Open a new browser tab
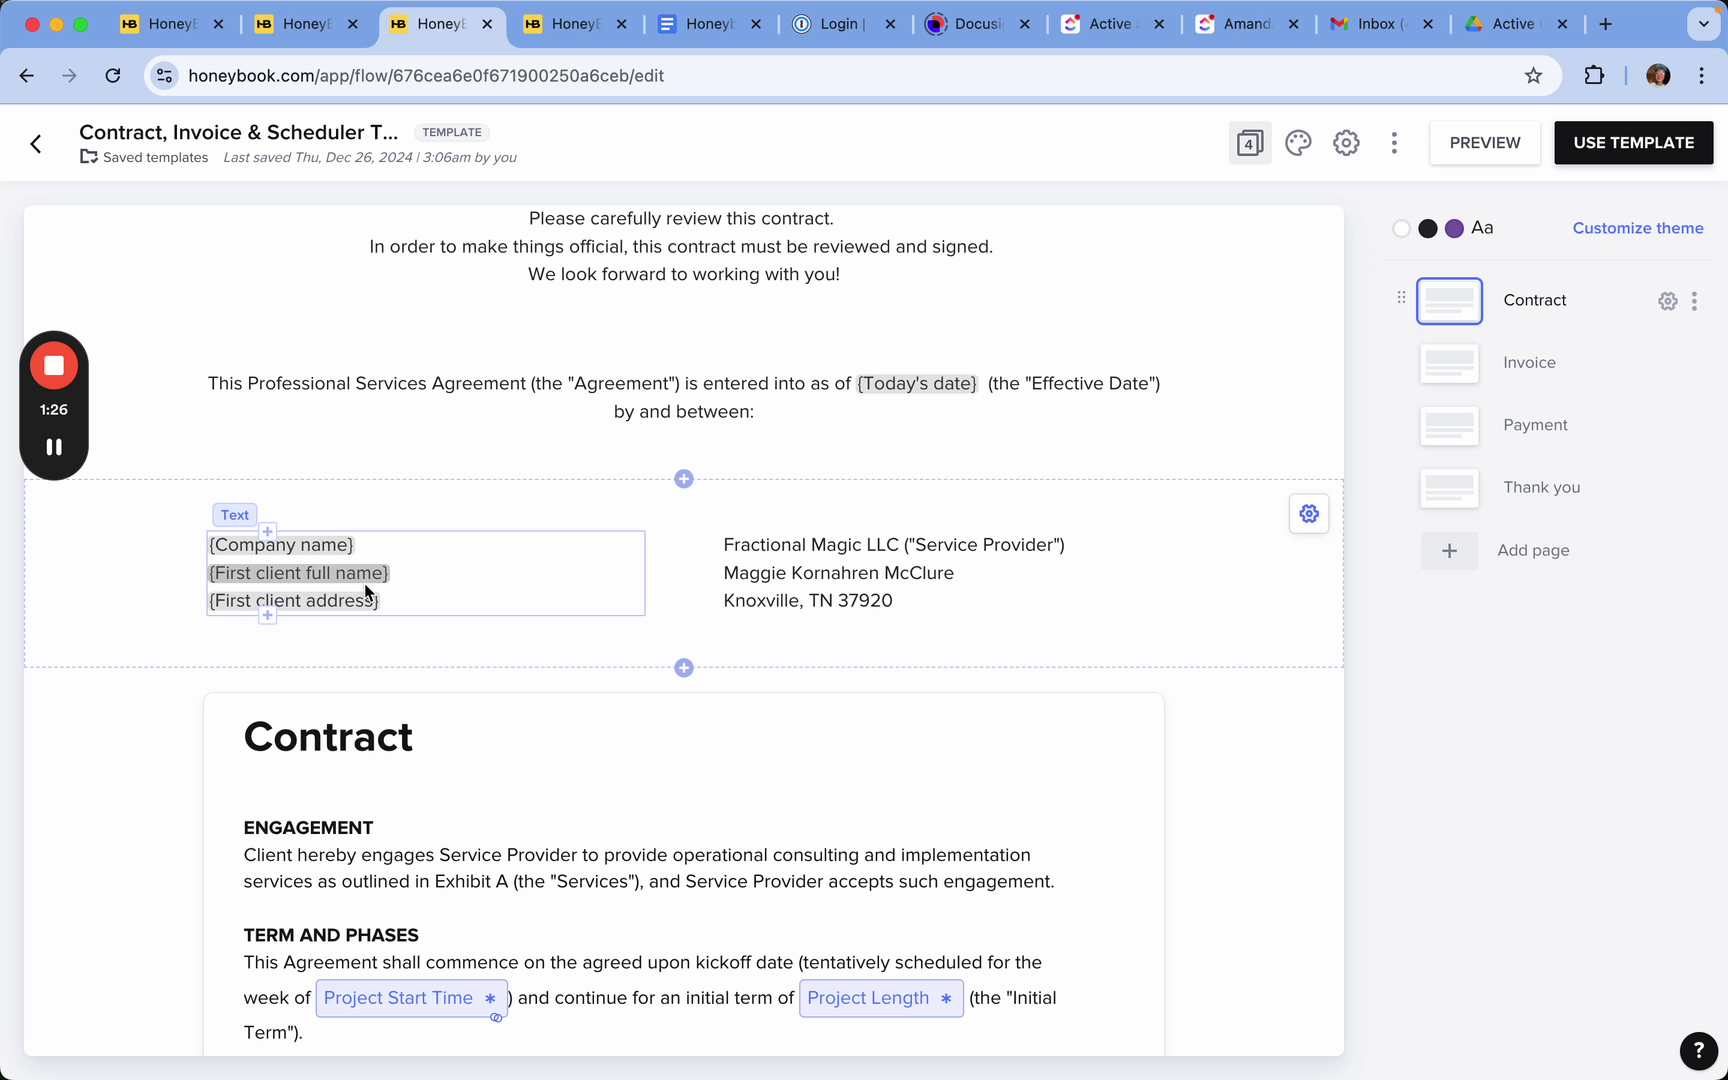 pos(1605,24)
